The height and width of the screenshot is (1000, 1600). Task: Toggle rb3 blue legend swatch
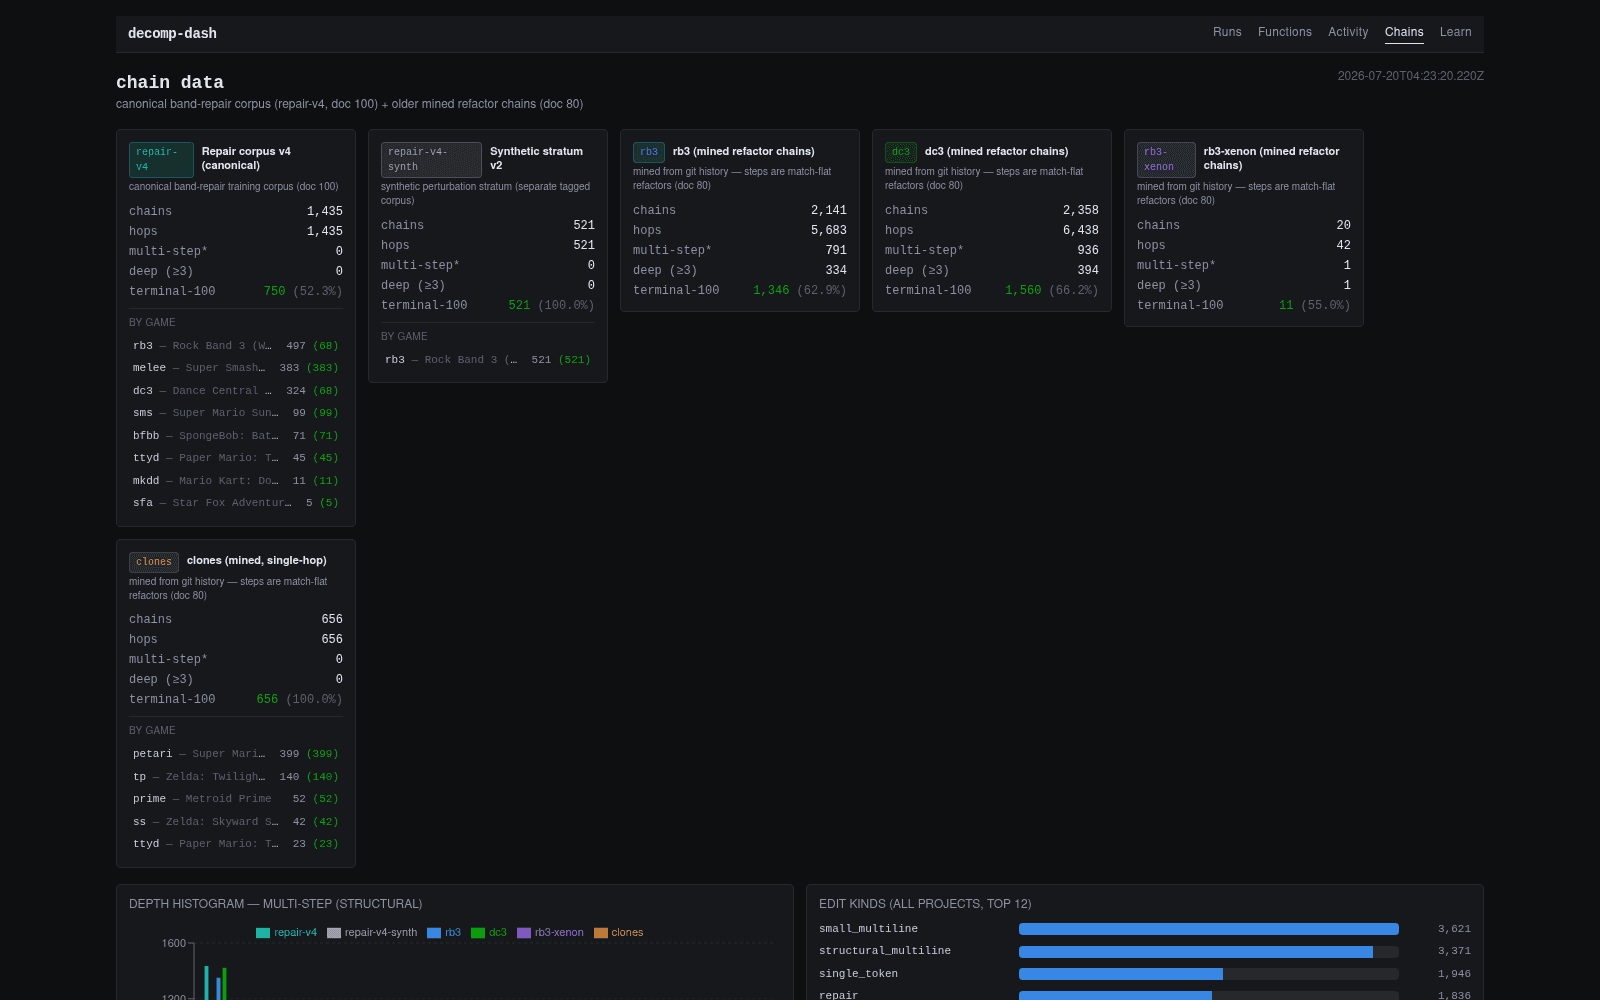tap(434, 933)
